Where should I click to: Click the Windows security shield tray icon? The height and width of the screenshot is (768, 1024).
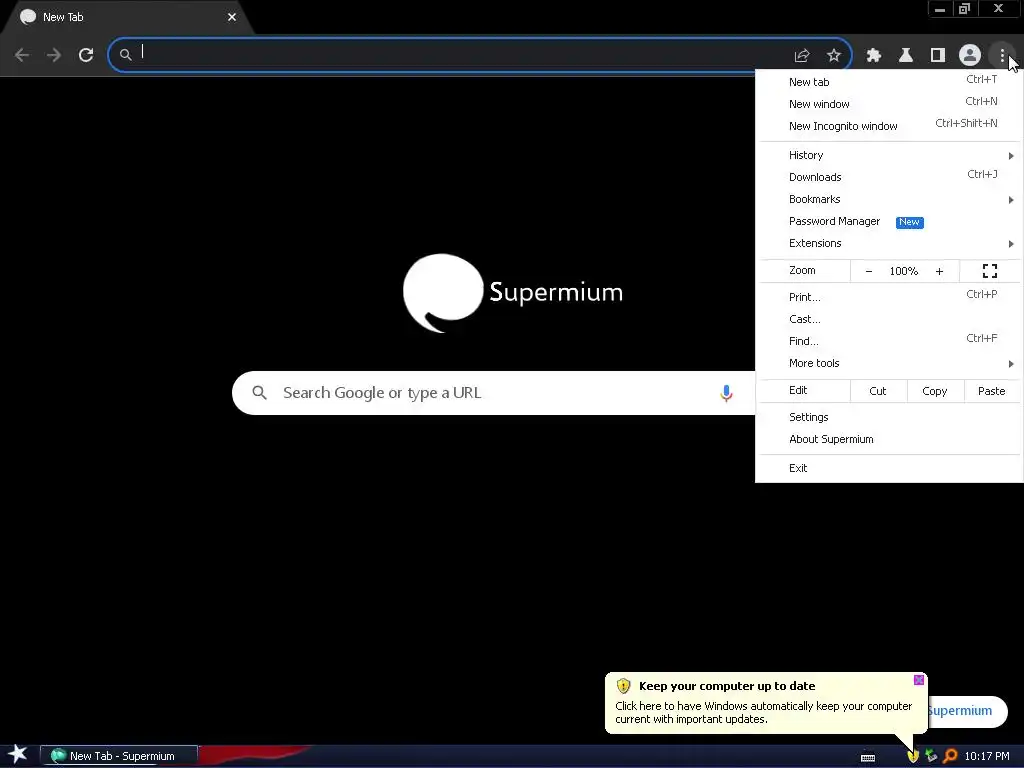coord(913,756)
